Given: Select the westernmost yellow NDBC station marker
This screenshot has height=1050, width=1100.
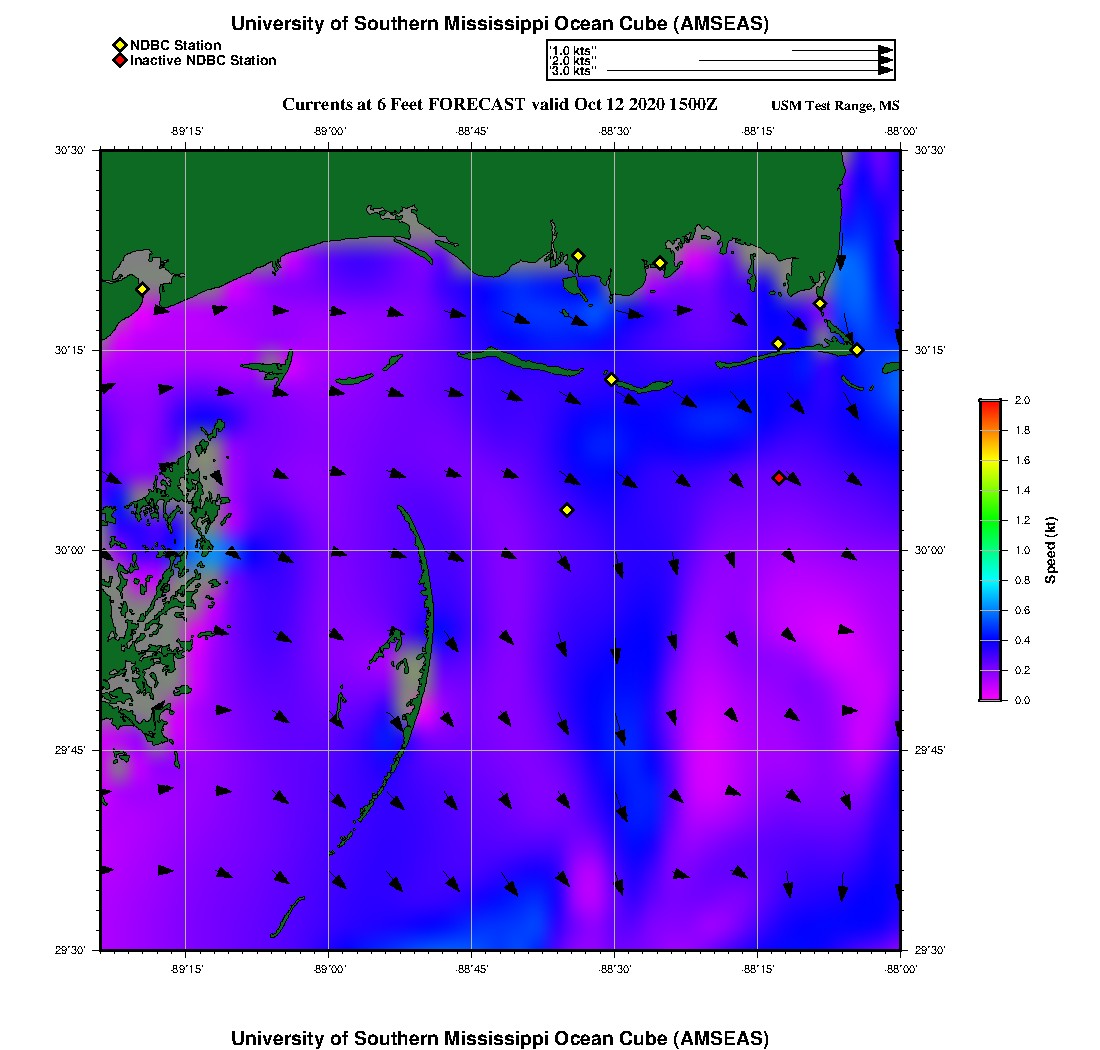Looking at the screenshot, I should [142, 289].
